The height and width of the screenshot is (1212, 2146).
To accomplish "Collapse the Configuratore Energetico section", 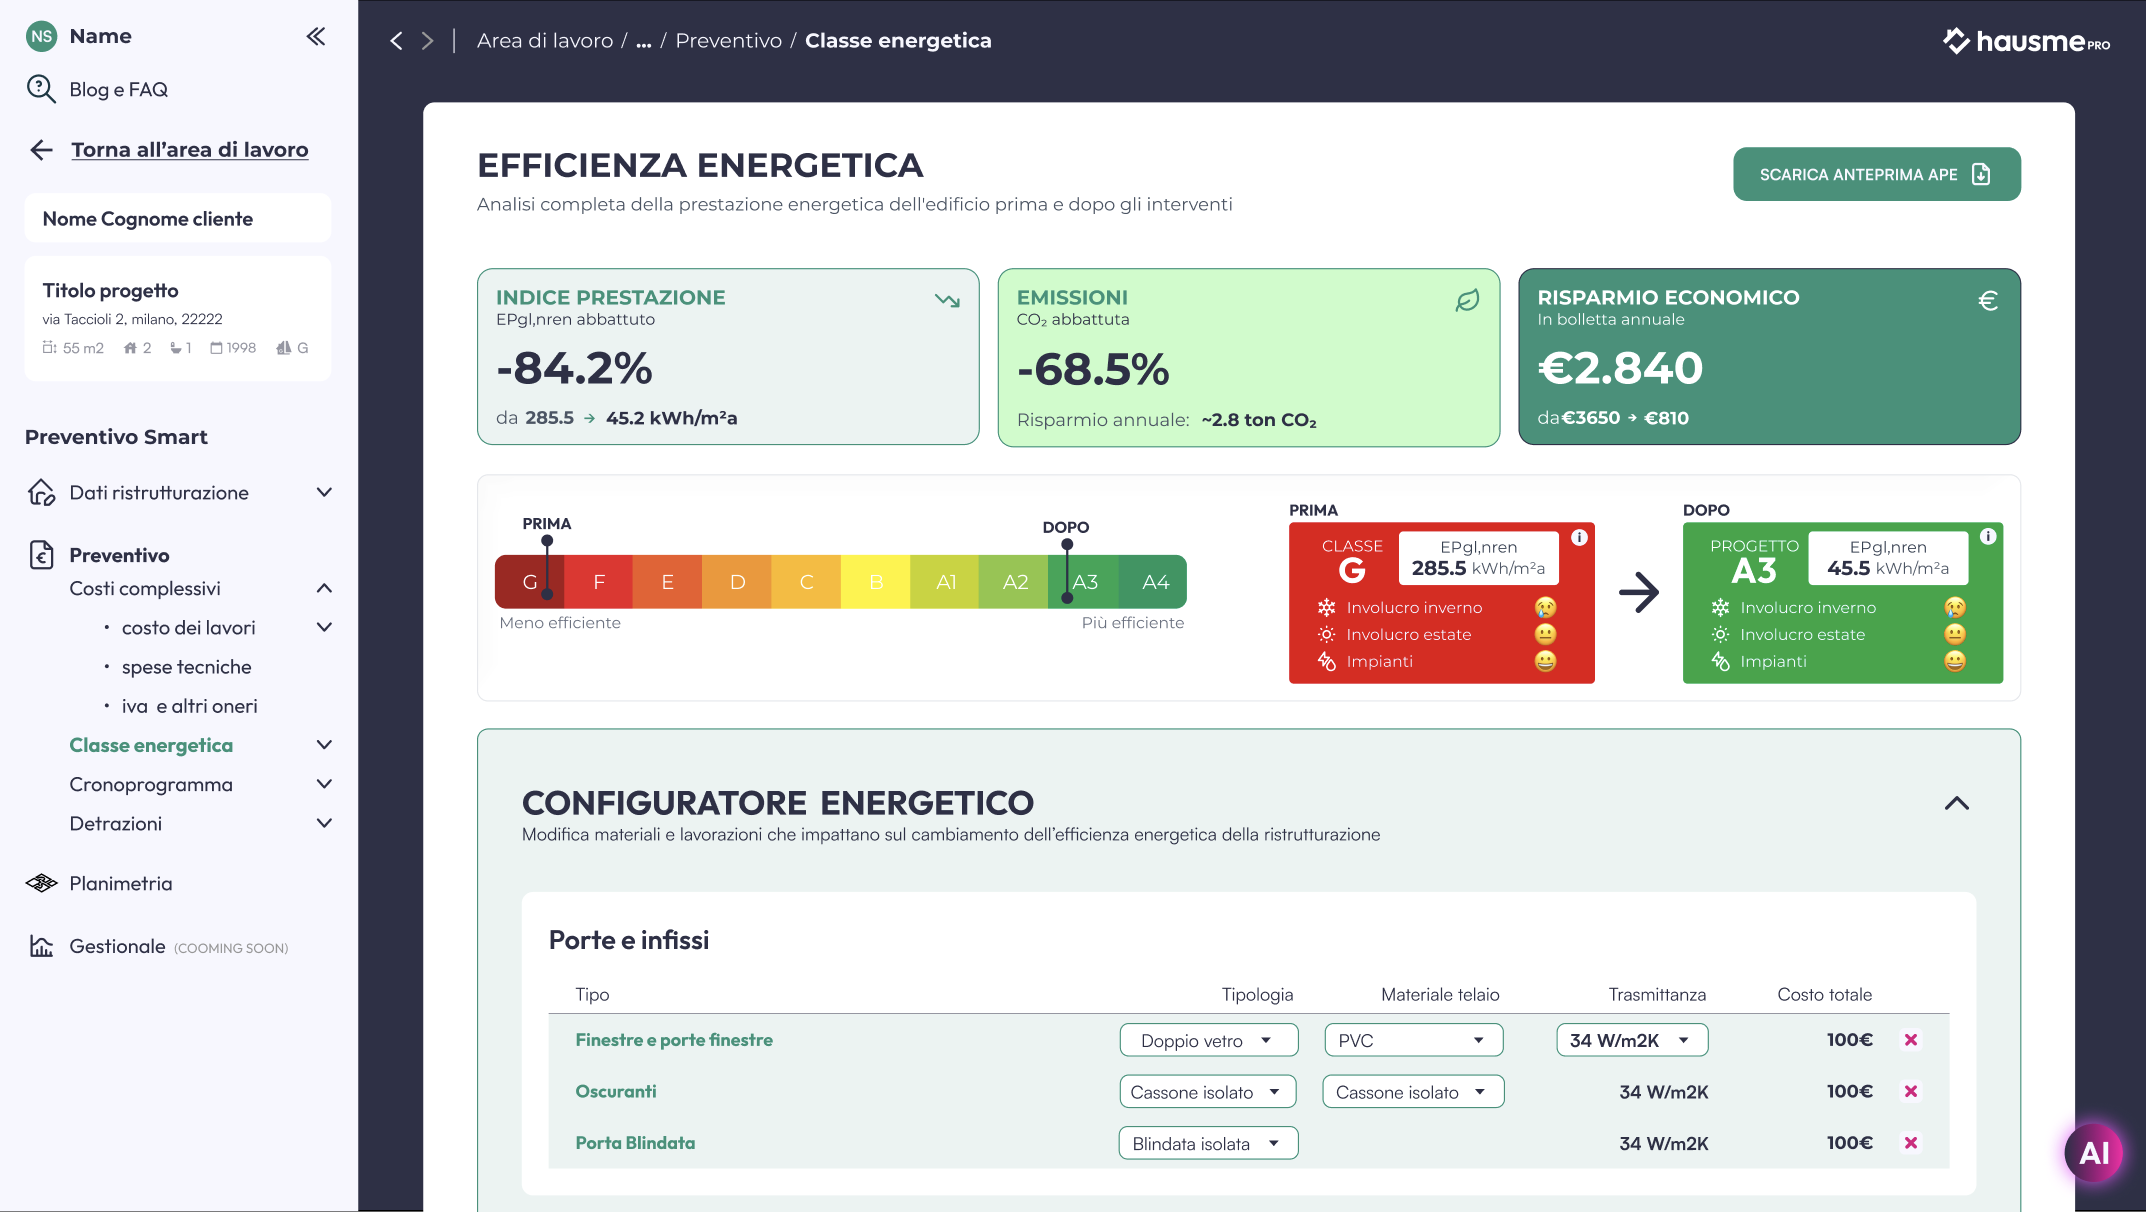I will coord(1956,803).
